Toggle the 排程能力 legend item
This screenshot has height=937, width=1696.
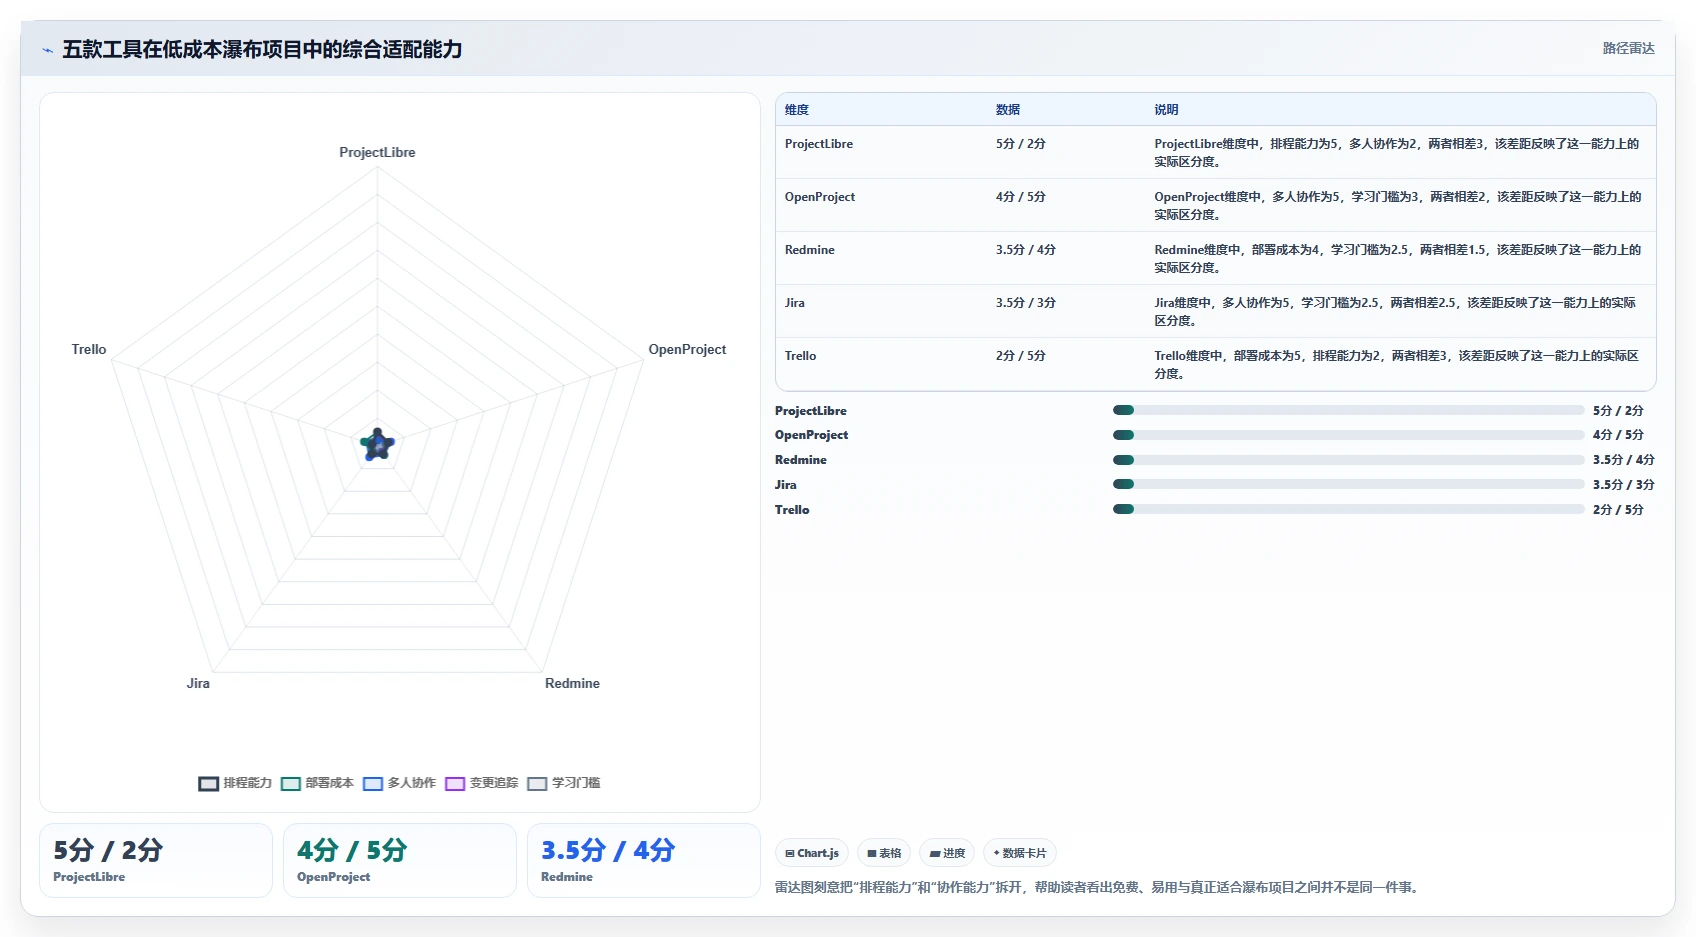(x=235, y=783)
